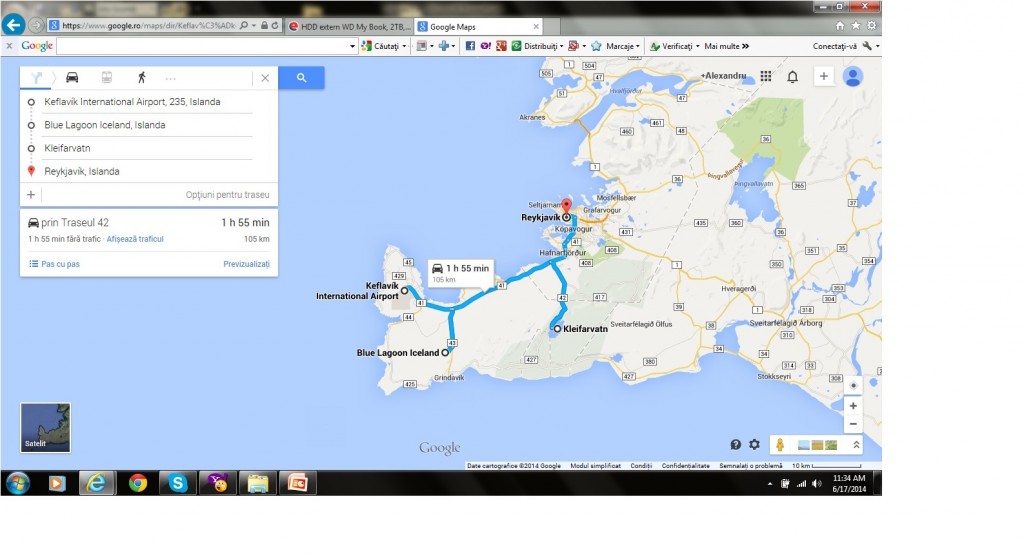The height and width of the screenshot is (557, 1024).
Task: Click the Kleifarvatn waypoint marker on map
Action: coord(557,329)
